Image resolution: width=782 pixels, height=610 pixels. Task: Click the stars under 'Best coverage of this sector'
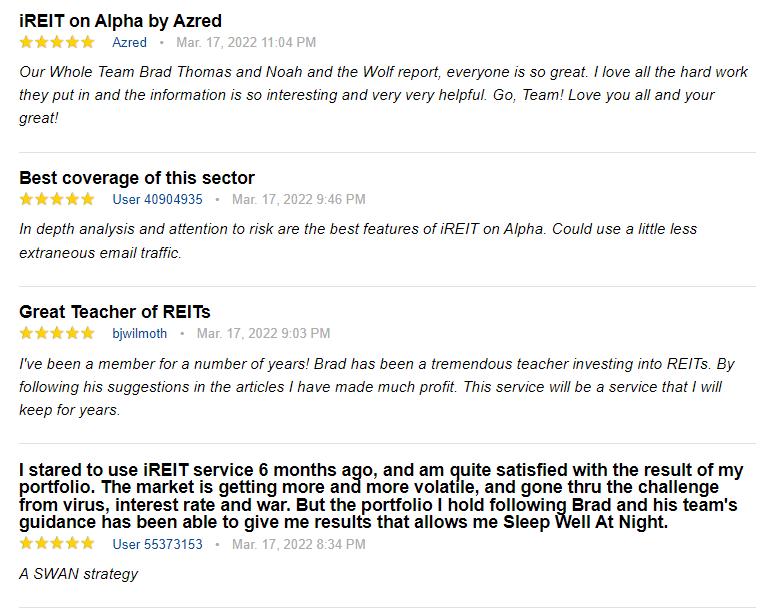point(57,199)
